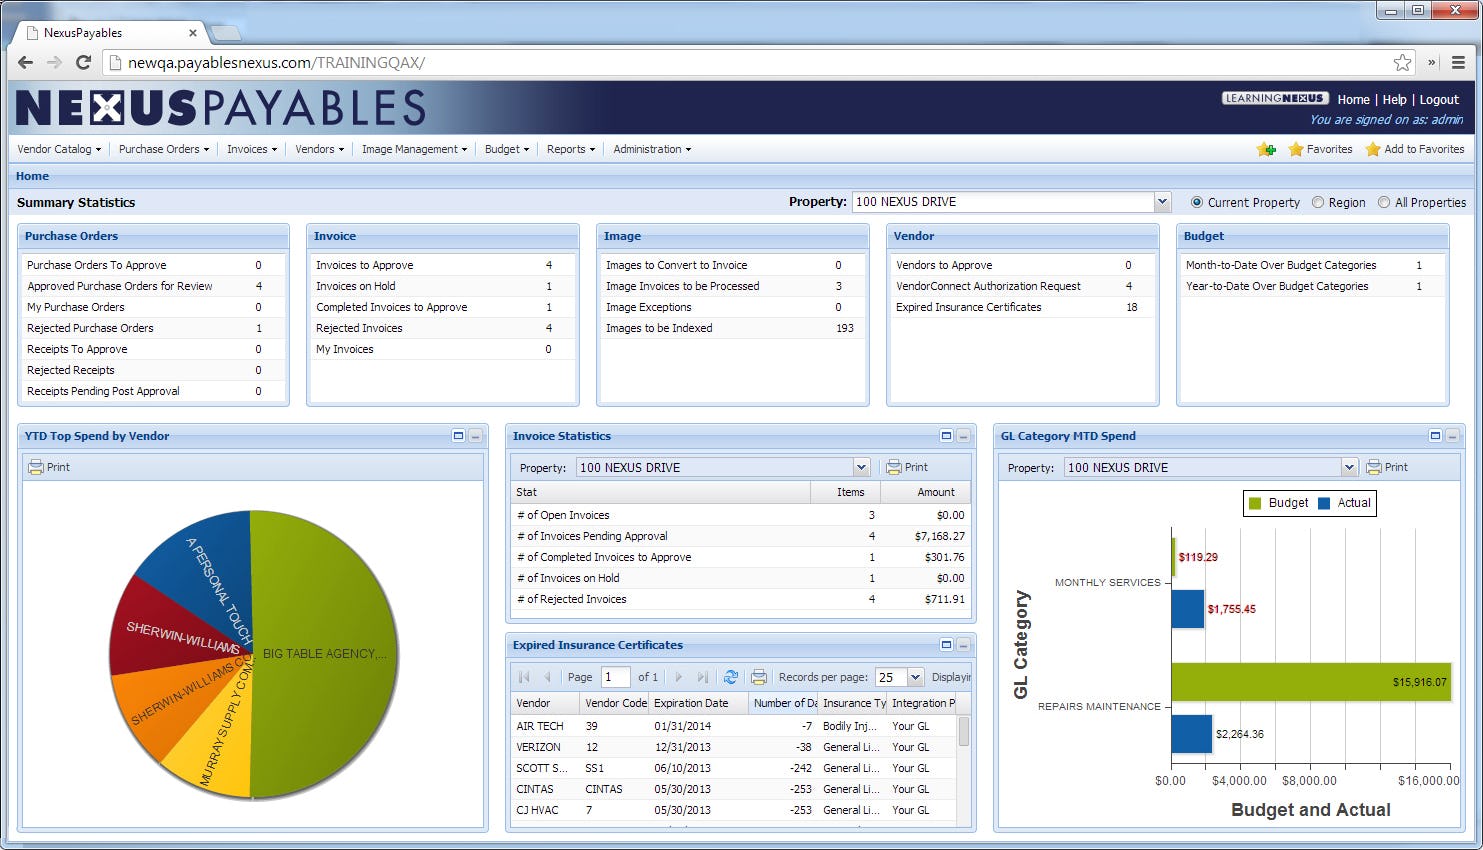Click the printer icon in certificates paging toolbar
This screenshot has width=1483, height=850.
pyautogui.click(x=759, y=677)
